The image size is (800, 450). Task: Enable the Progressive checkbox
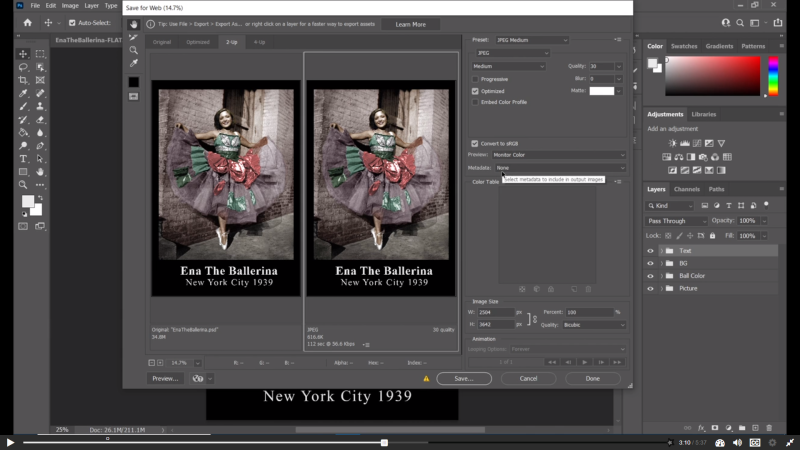click(475, 79)
